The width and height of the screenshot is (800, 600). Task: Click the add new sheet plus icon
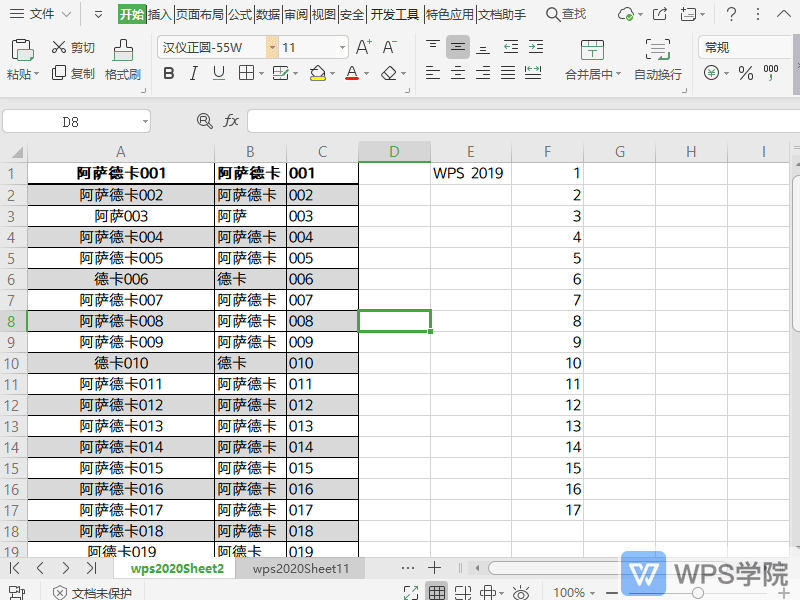(x=435, y=568)
